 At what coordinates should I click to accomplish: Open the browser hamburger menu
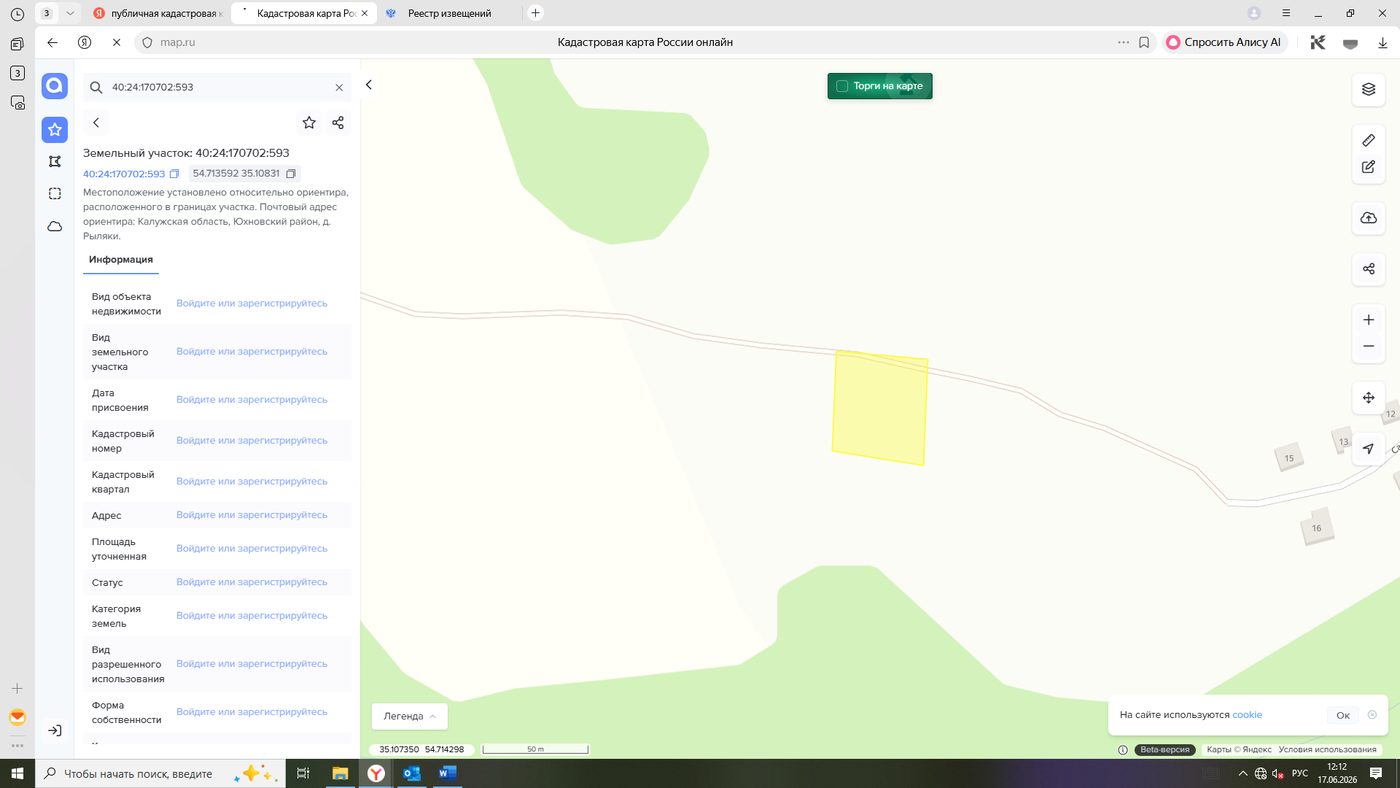(1286, 13)
